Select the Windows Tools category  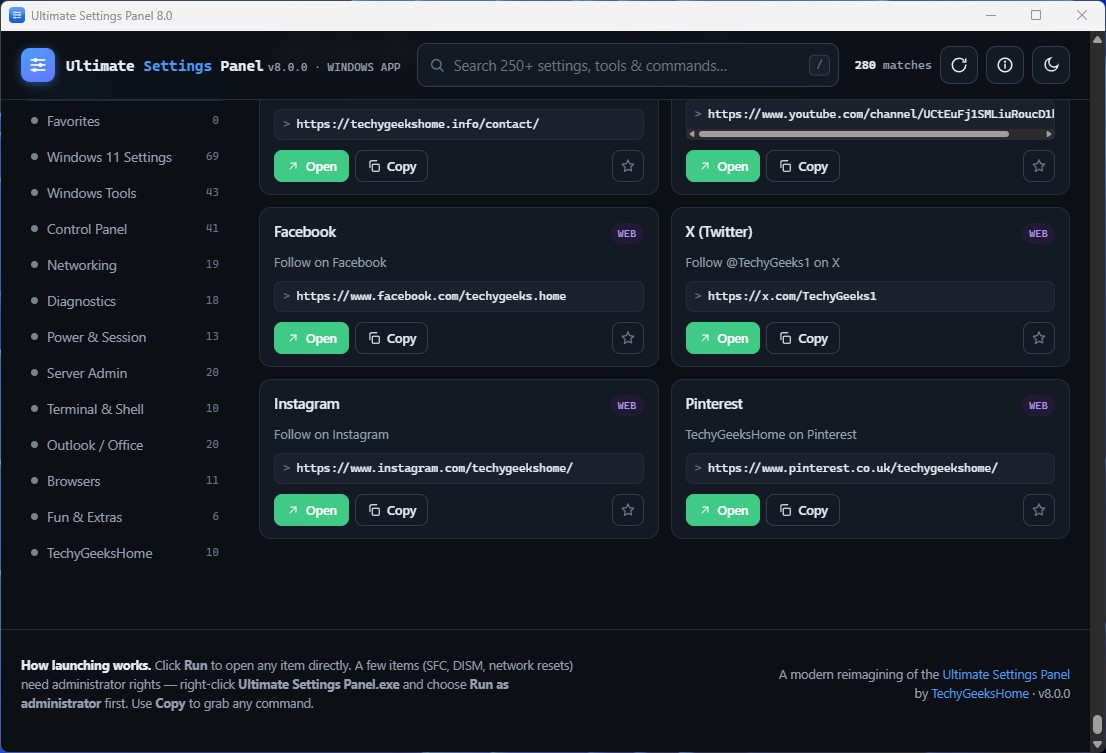(x=125, y=192)
